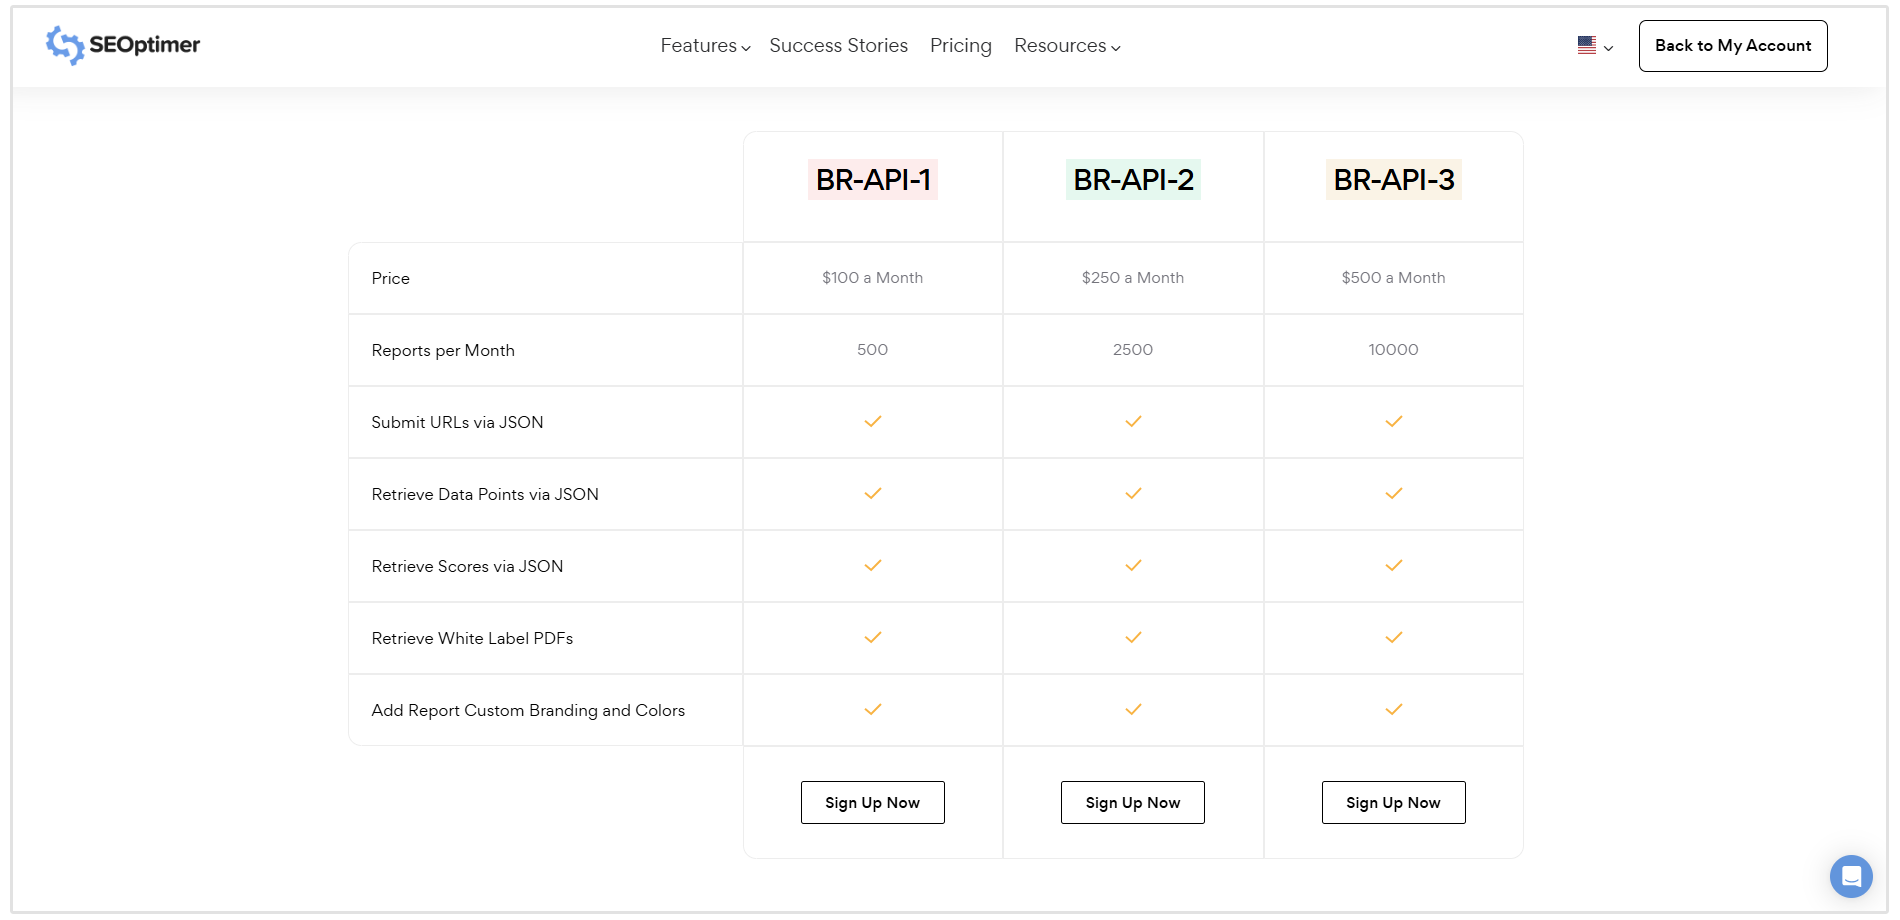
Task: Click Add Report Custom Branding and Colors
Action: point(528,711)
